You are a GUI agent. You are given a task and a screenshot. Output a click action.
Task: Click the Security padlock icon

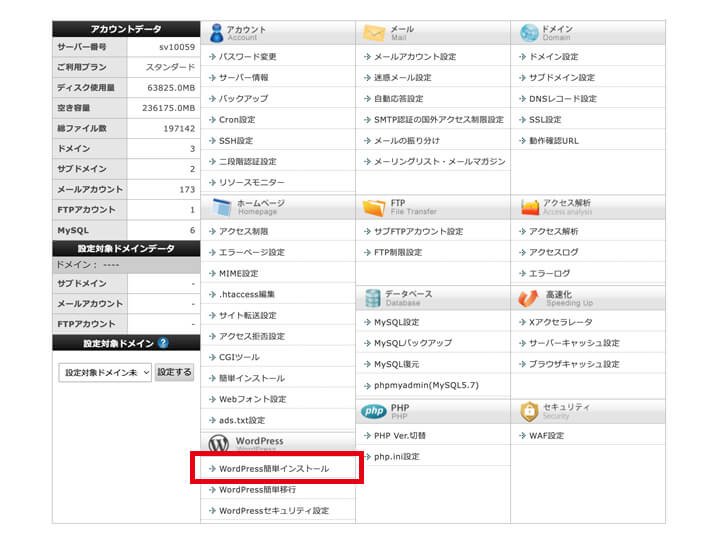tap(528, 411)
